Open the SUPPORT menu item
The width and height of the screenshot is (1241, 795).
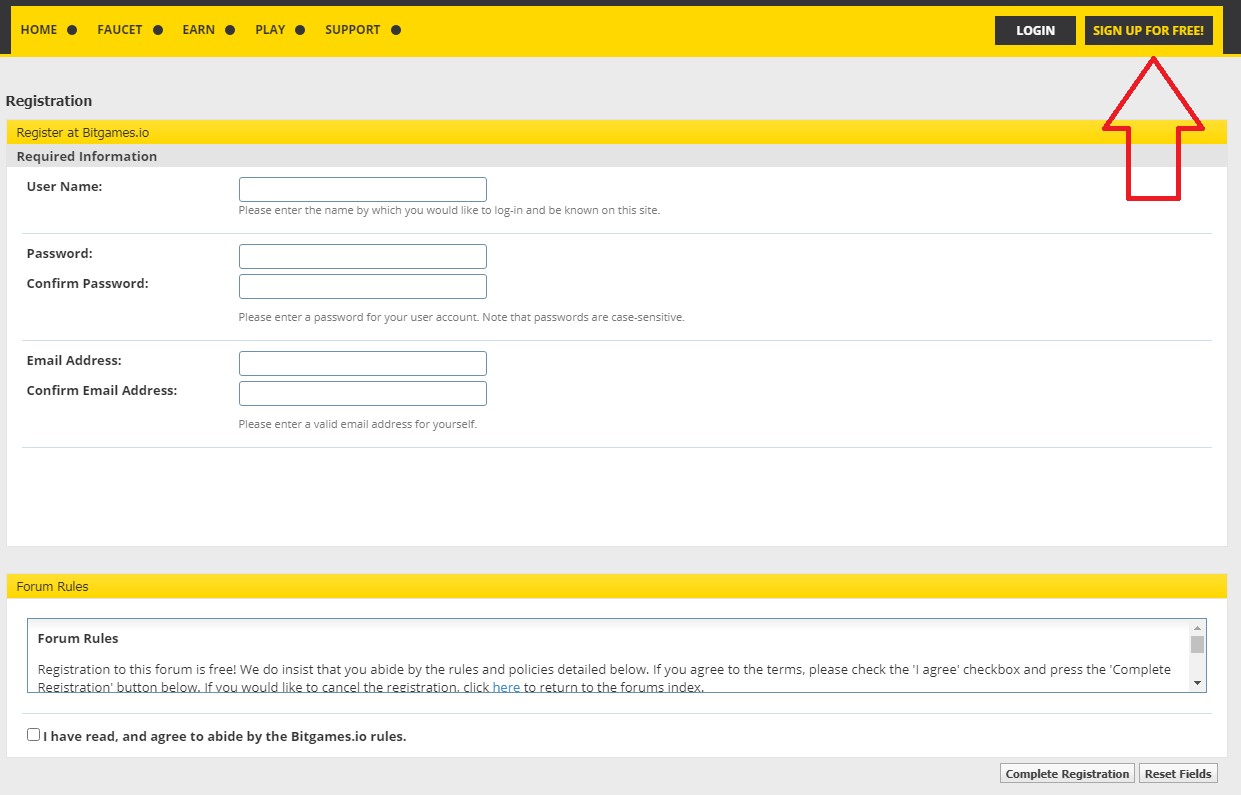pos(353,30)
